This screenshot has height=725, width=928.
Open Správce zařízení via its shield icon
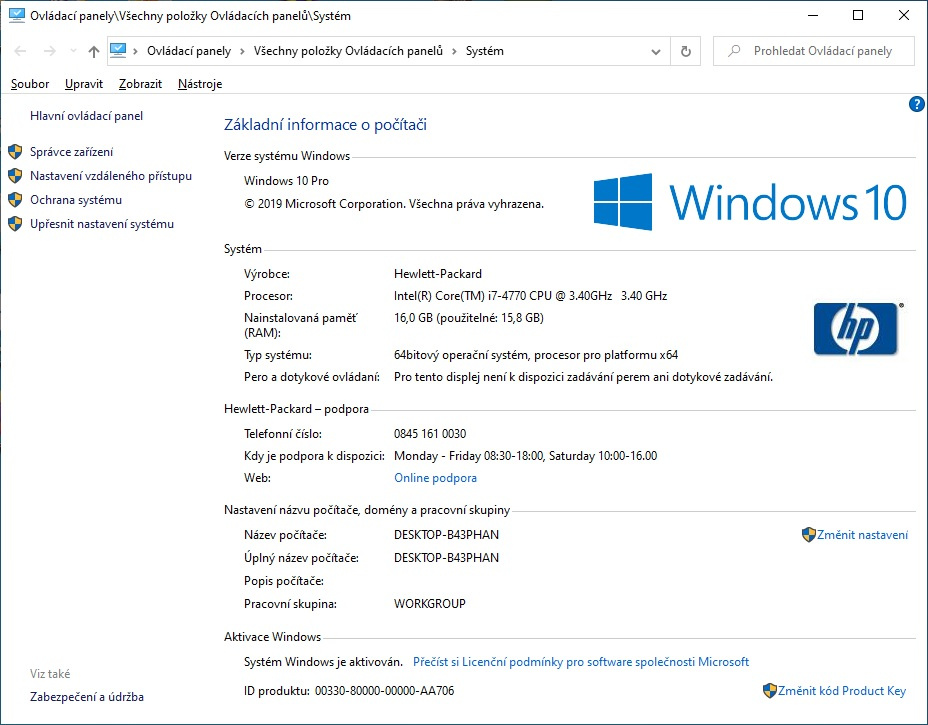[x=14, y=152]
